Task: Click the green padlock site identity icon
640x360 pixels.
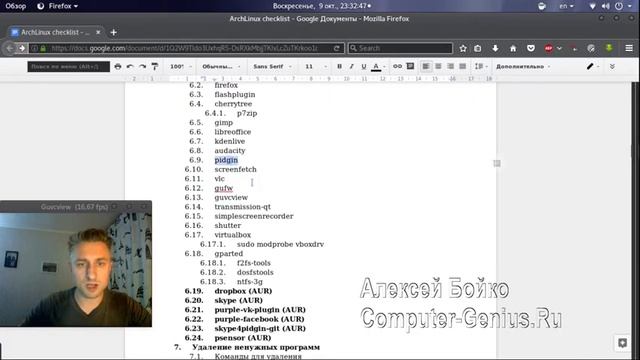Action: coord(43,48)
